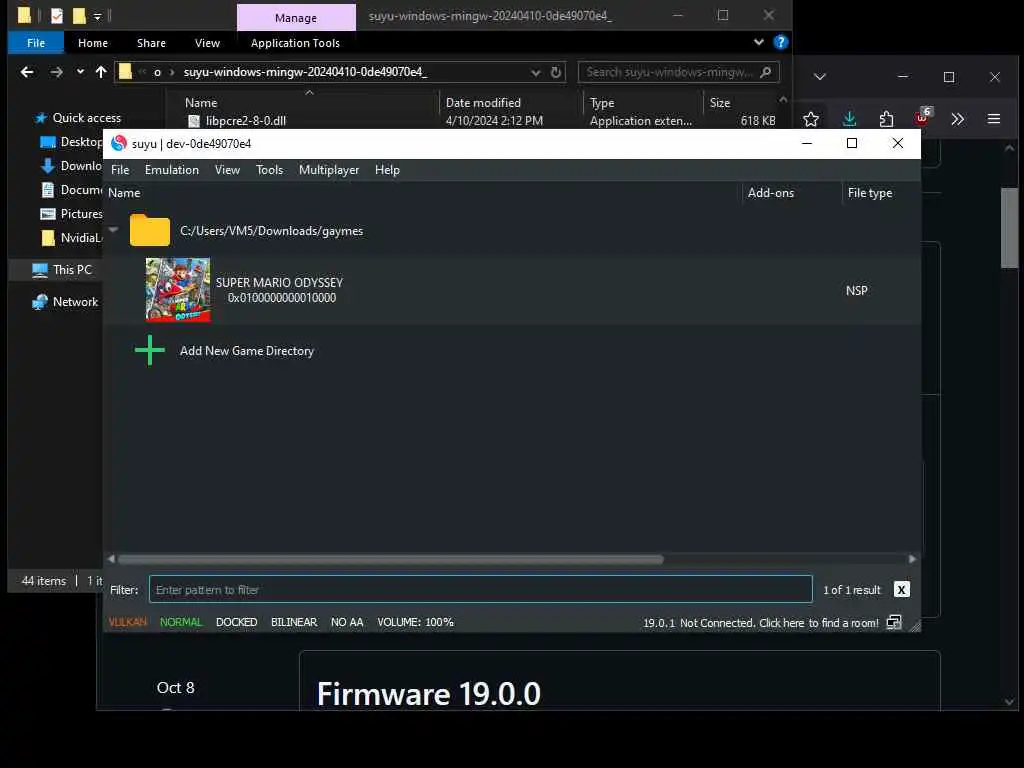The height and width of the screenshot is (768, 1024).
Task: Open the File tab in File Explorer
Action: pos(36,43)
